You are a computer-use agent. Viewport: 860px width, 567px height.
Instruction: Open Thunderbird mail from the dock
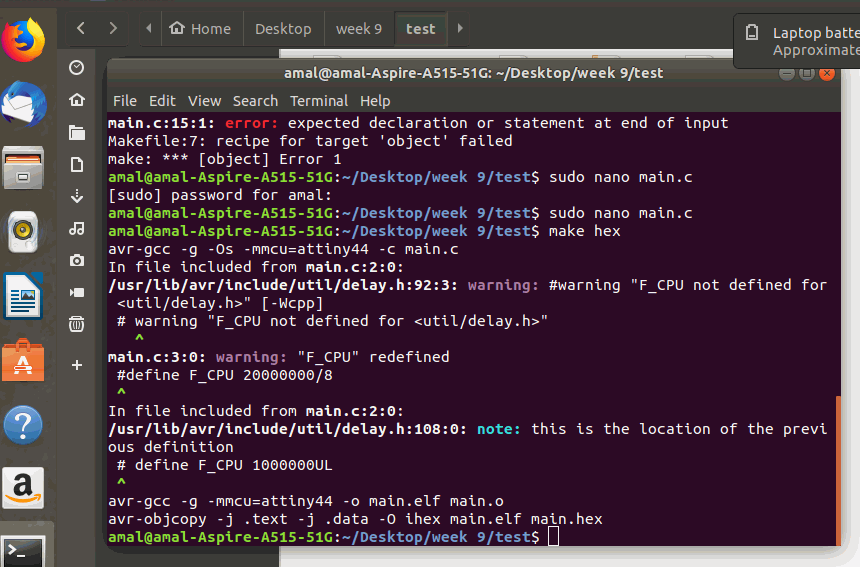(x=23, y=105)
